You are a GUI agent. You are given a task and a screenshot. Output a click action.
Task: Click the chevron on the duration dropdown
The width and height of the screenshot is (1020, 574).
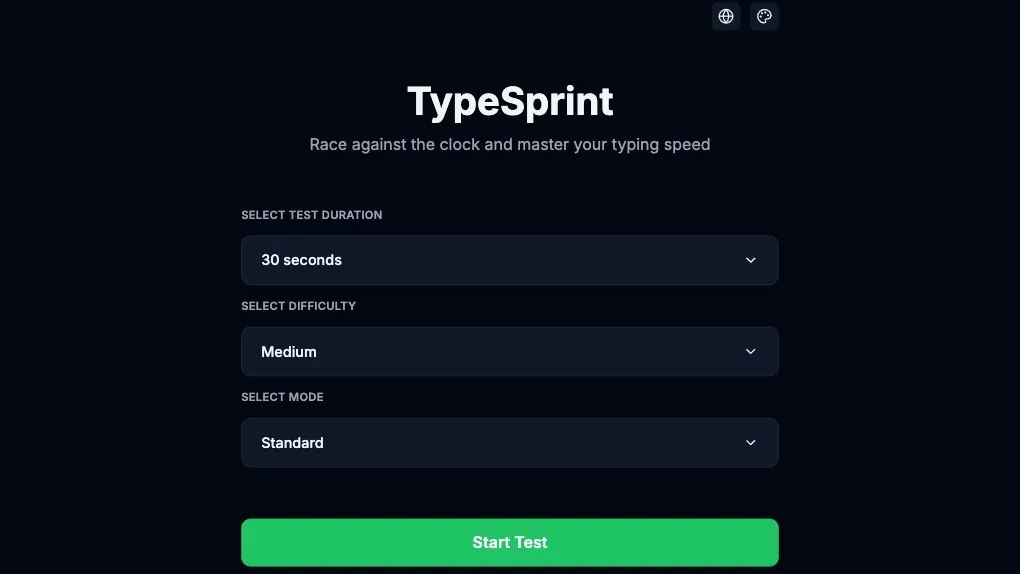(751, 260)
